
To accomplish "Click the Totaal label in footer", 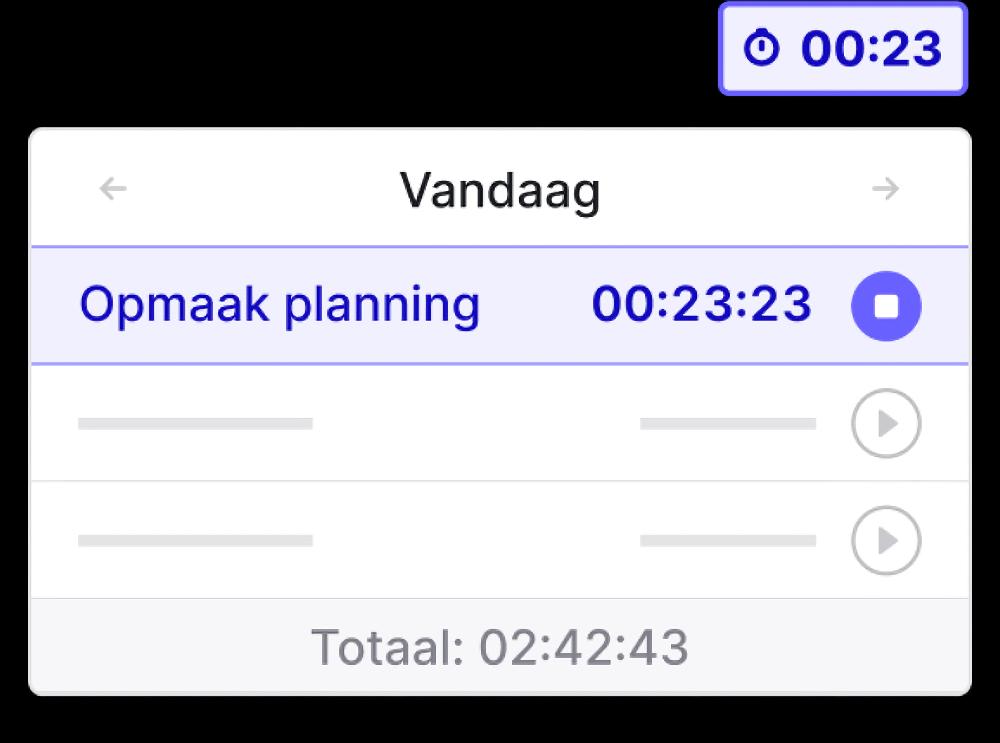I will tap(387, 648).
